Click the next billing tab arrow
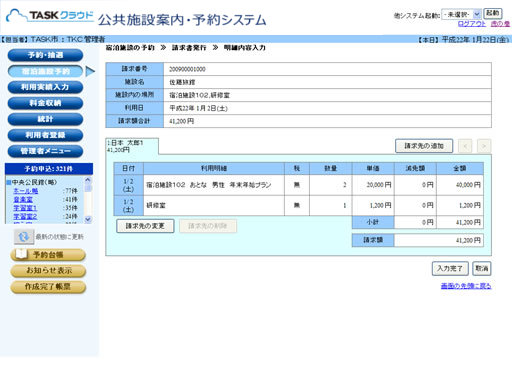The width and height of the screenshot is (512, 384). tap(484, 146)
